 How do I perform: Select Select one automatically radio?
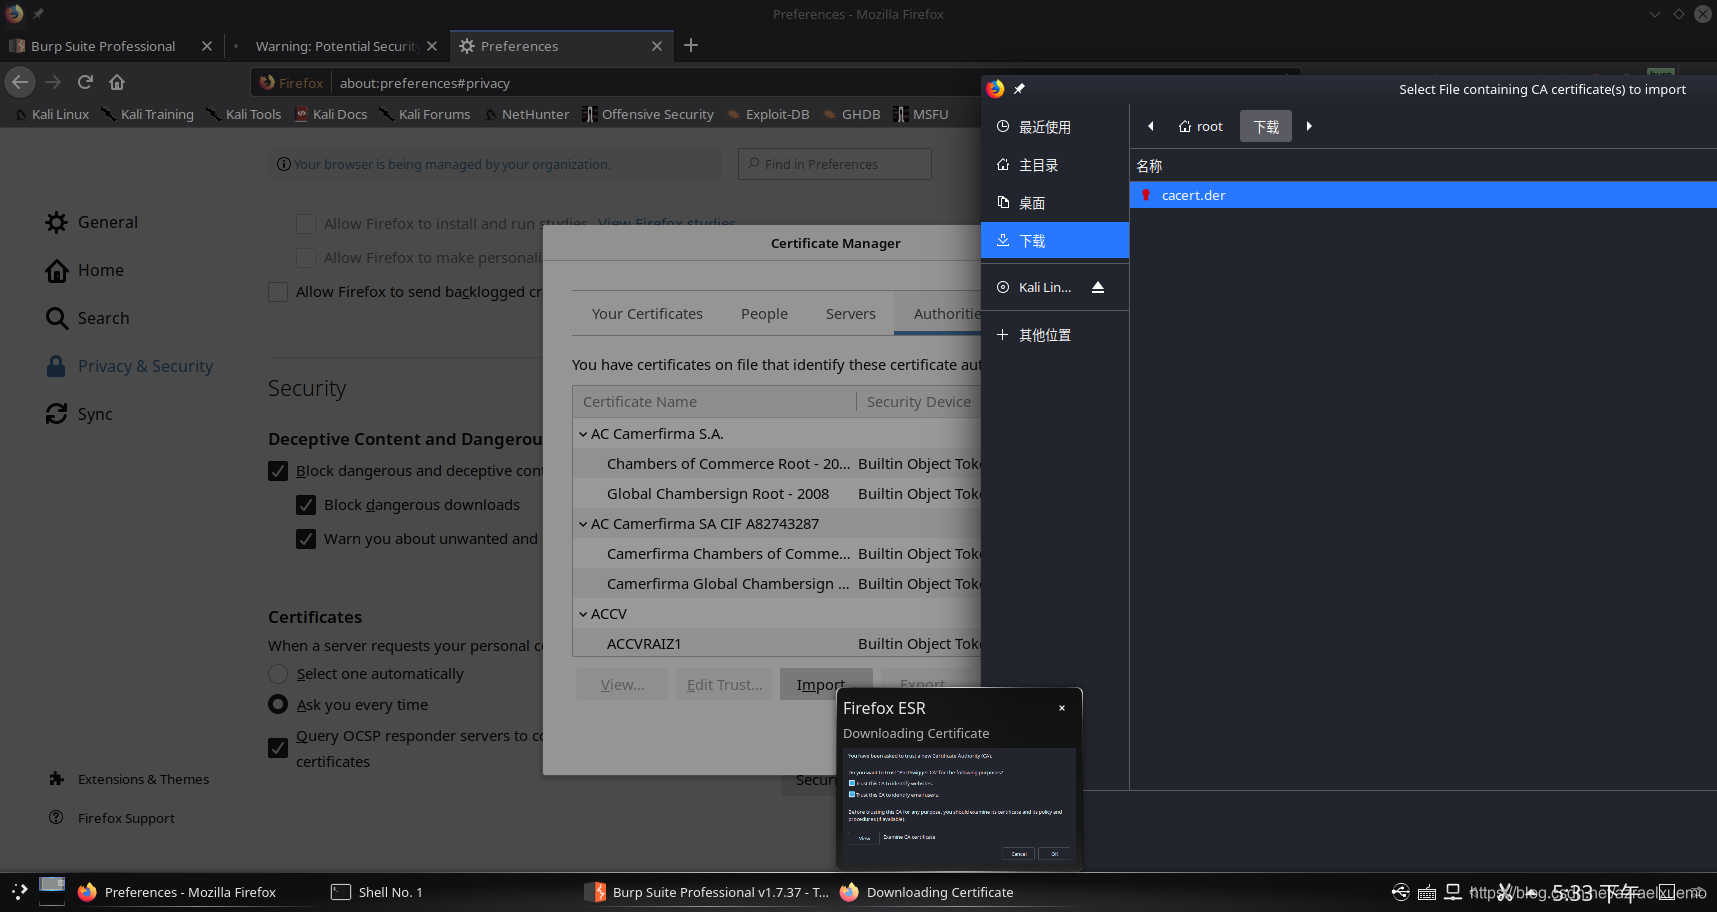click(278, 674)
